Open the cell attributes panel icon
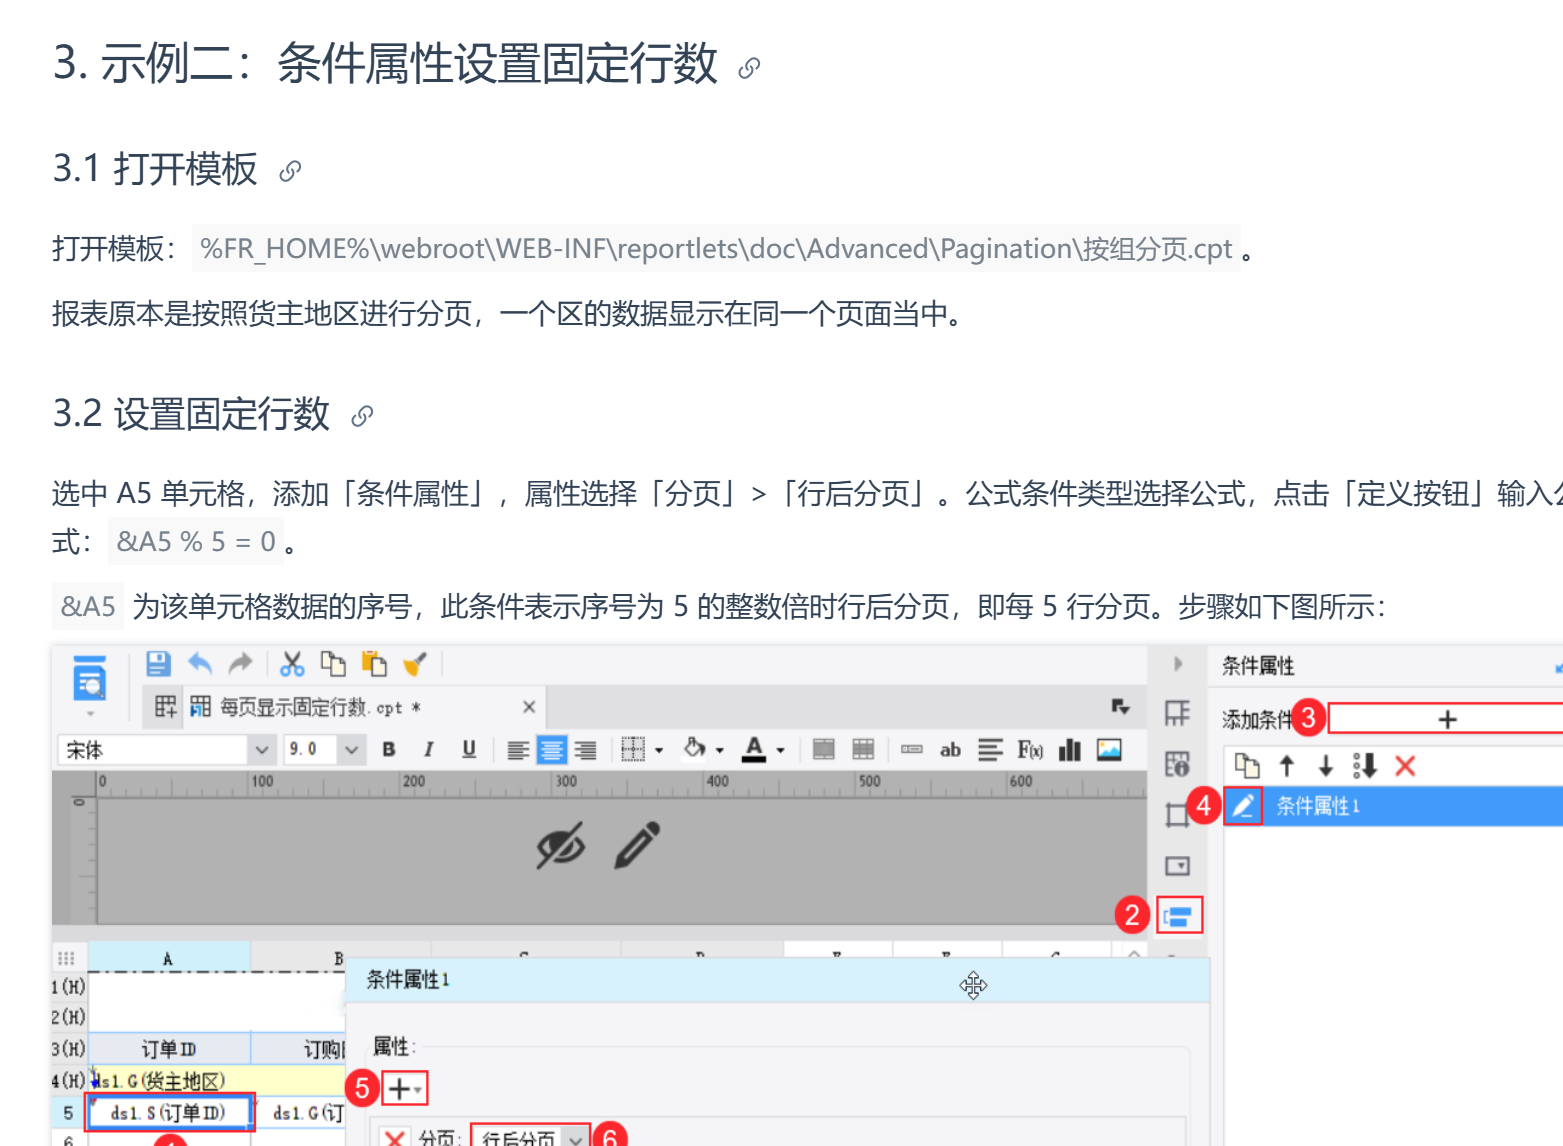The height and width of the screenshot is (1146, 1563). 1178,764
